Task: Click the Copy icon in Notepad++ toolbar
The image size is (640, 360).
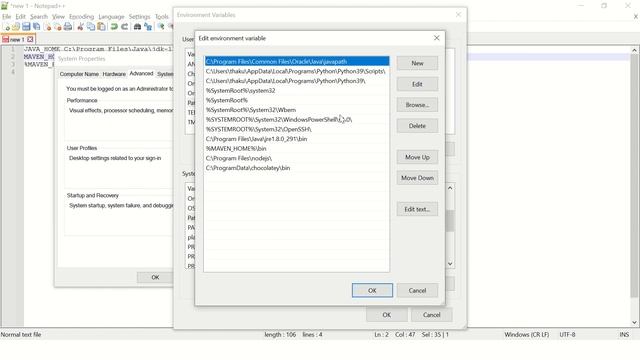Action: point(91,27)
